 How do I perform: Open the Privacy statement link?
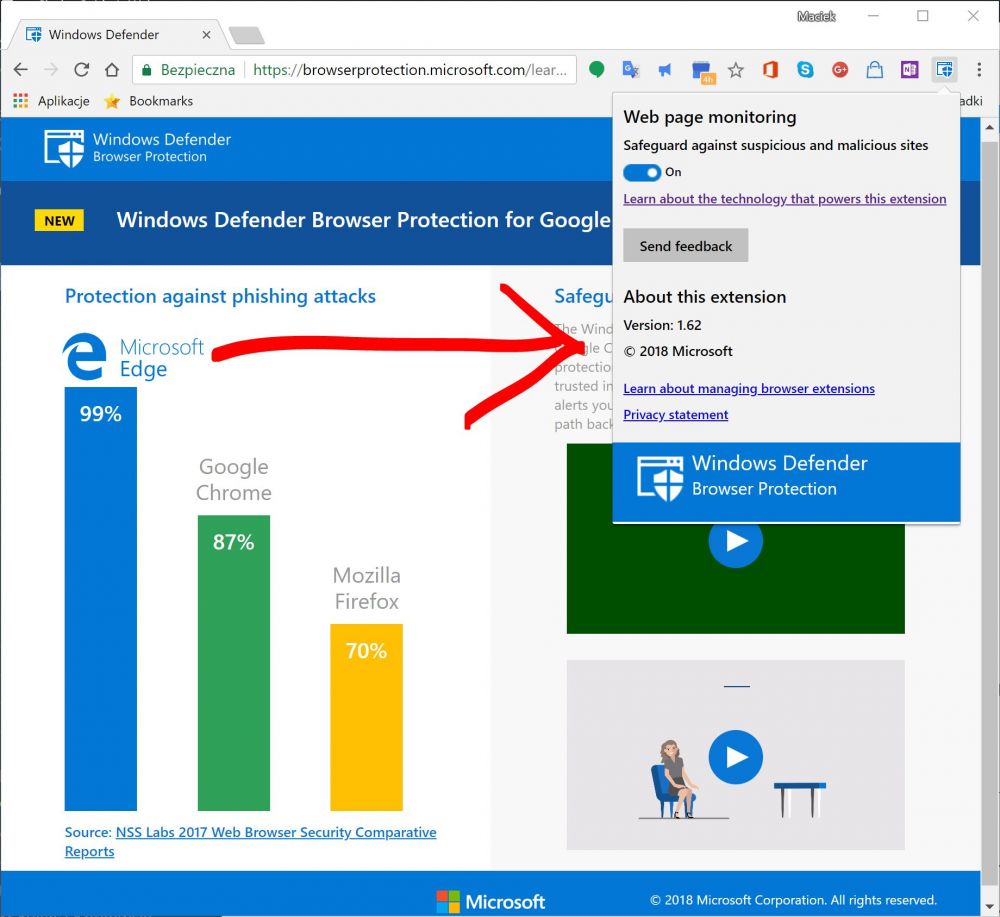pyautogui.click(x=675, y=414)
